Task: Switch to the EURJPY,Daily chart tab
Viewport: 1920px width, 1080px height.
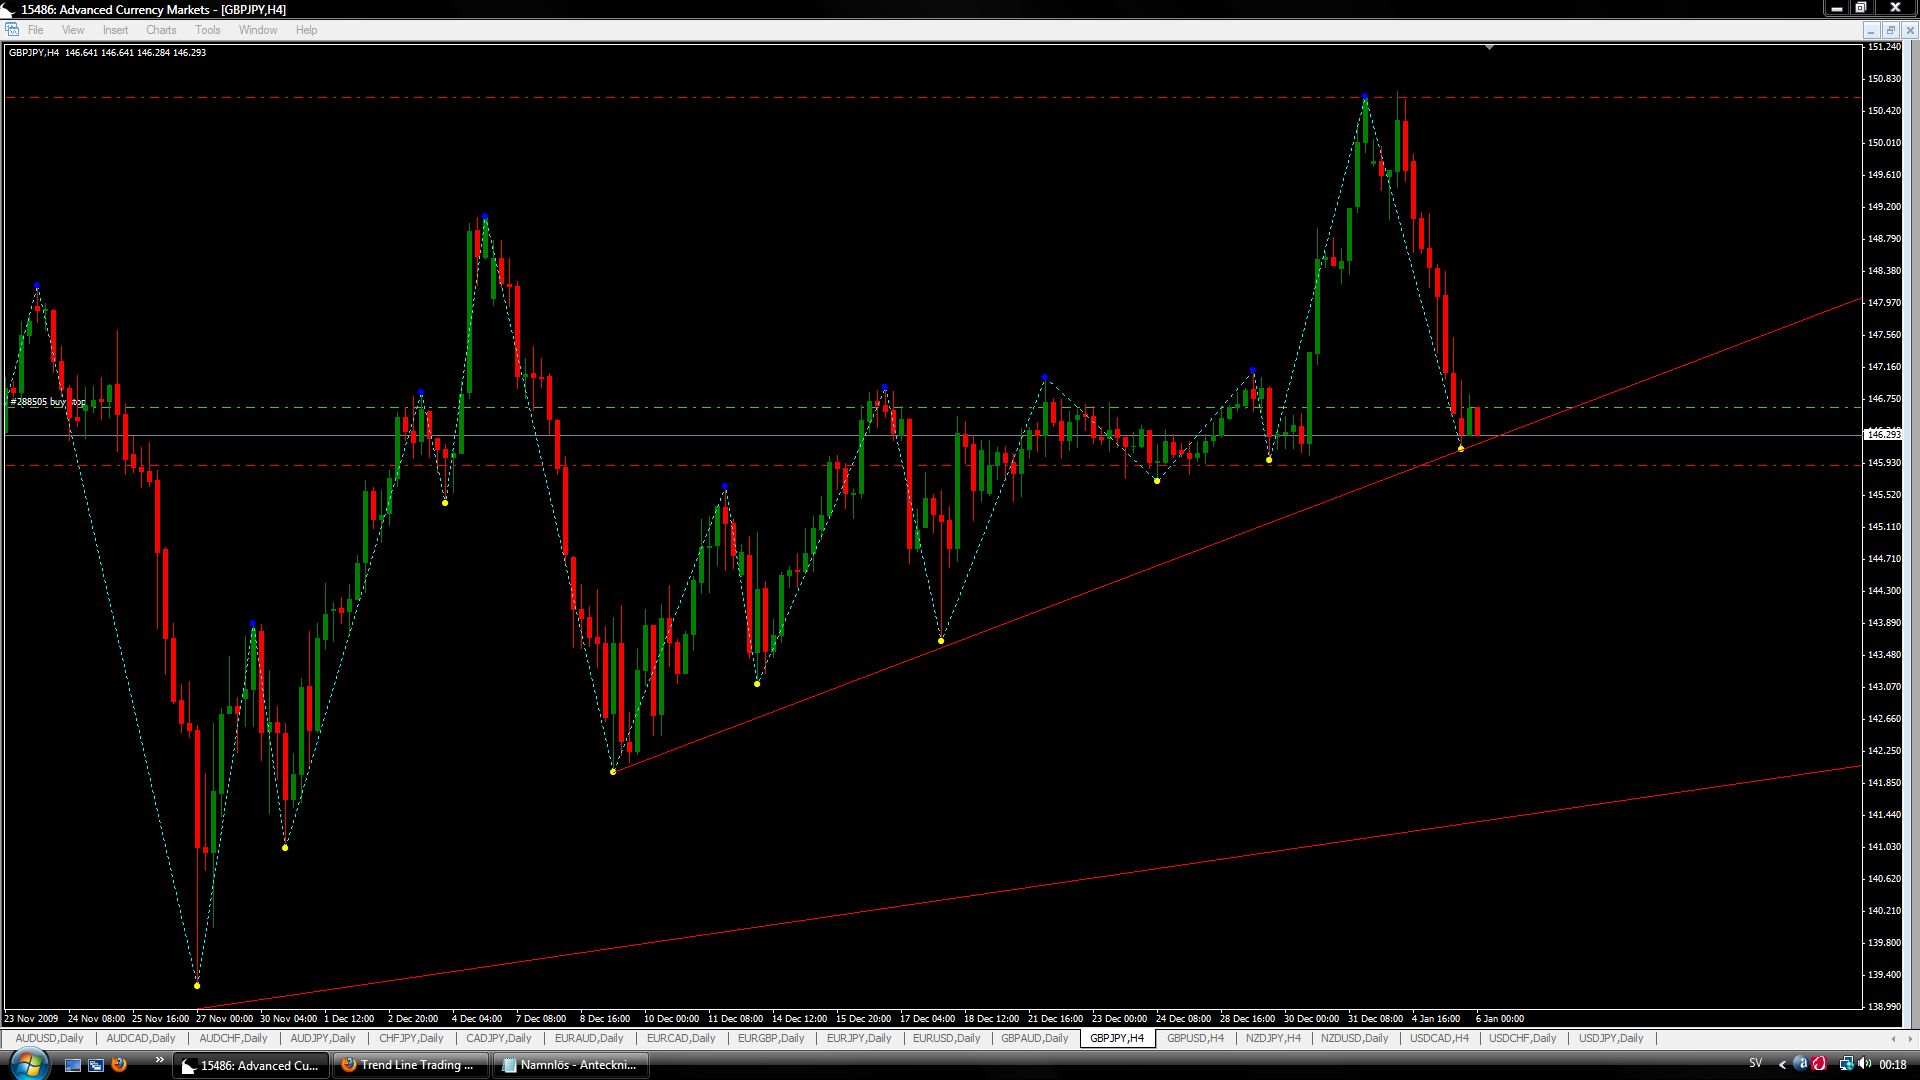Action: (x=859, y=1038)
